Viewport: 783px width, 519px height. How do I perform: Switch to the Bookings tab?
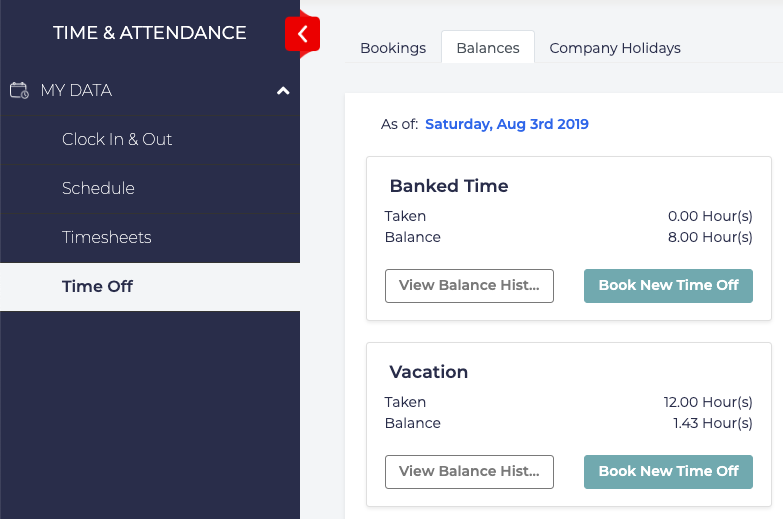pyautogui.click(x=393, y=48)
